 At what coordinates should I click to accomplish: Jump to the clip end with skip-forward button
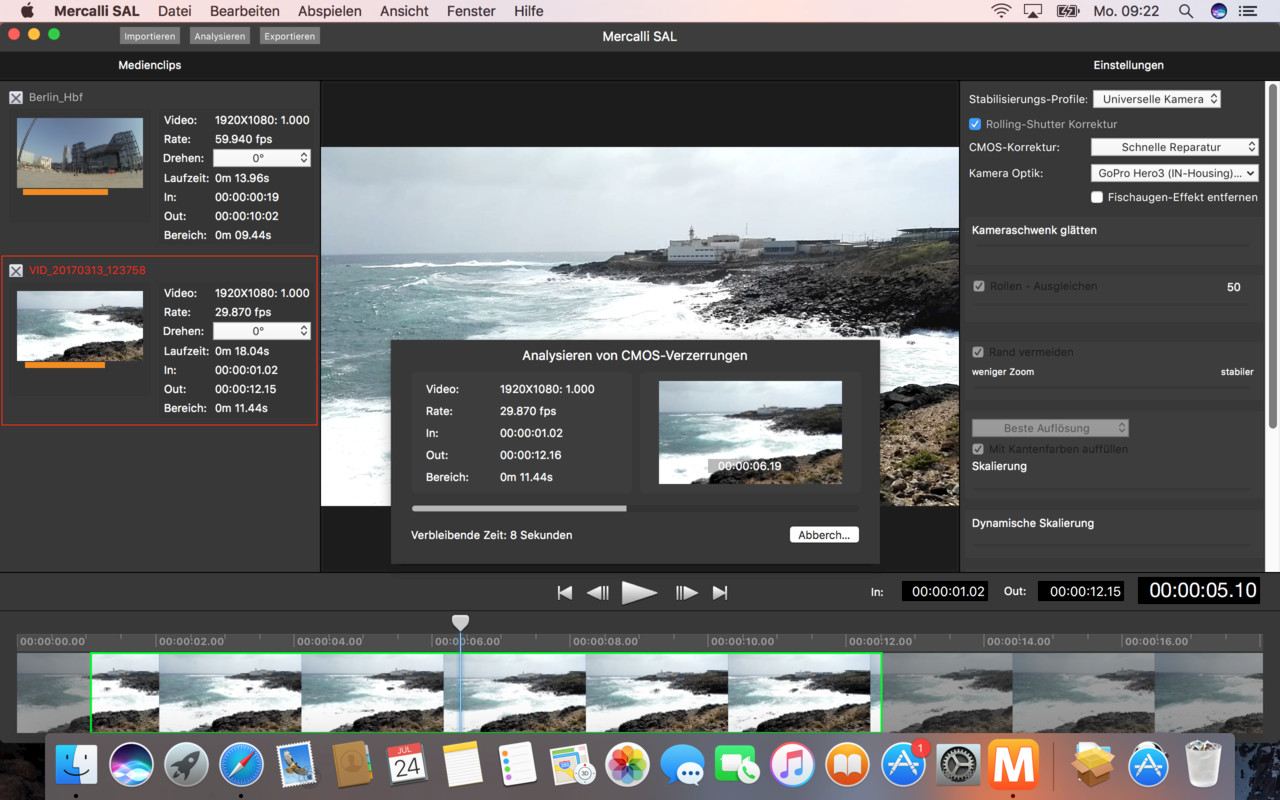719,593
